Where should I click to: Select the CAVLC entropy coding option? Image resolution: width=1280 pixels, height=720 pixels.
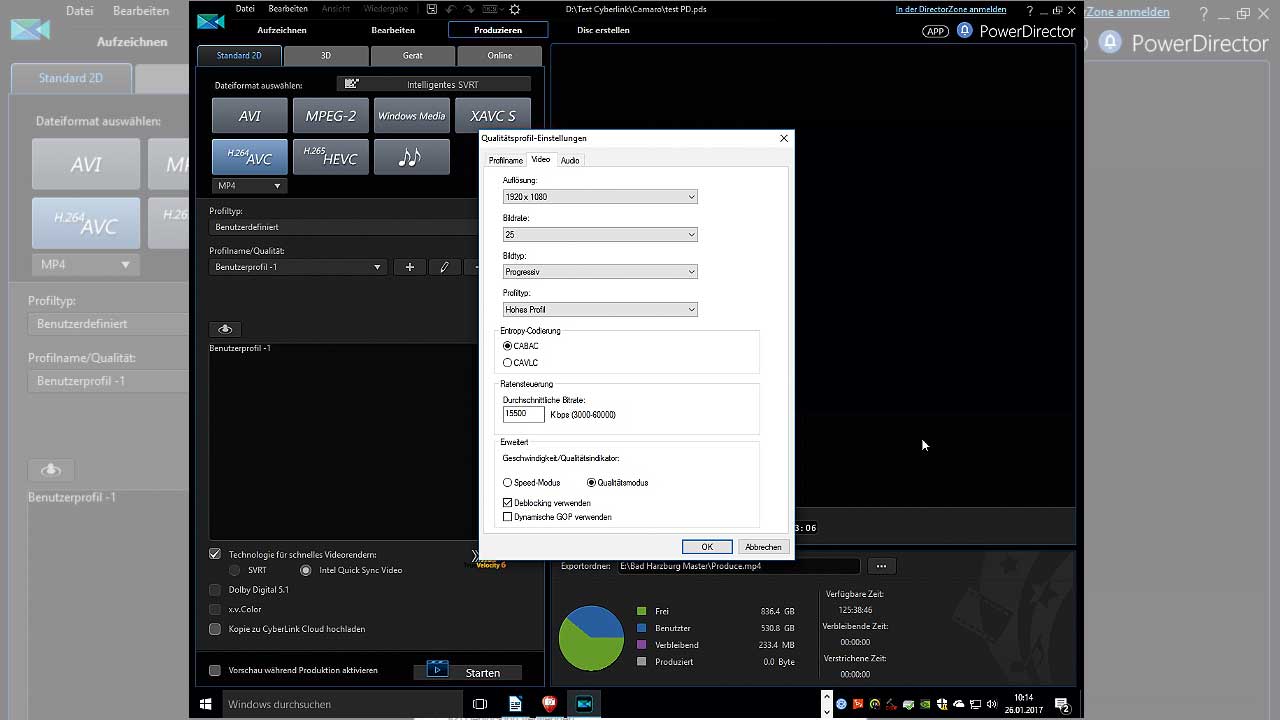click(508, 363)
